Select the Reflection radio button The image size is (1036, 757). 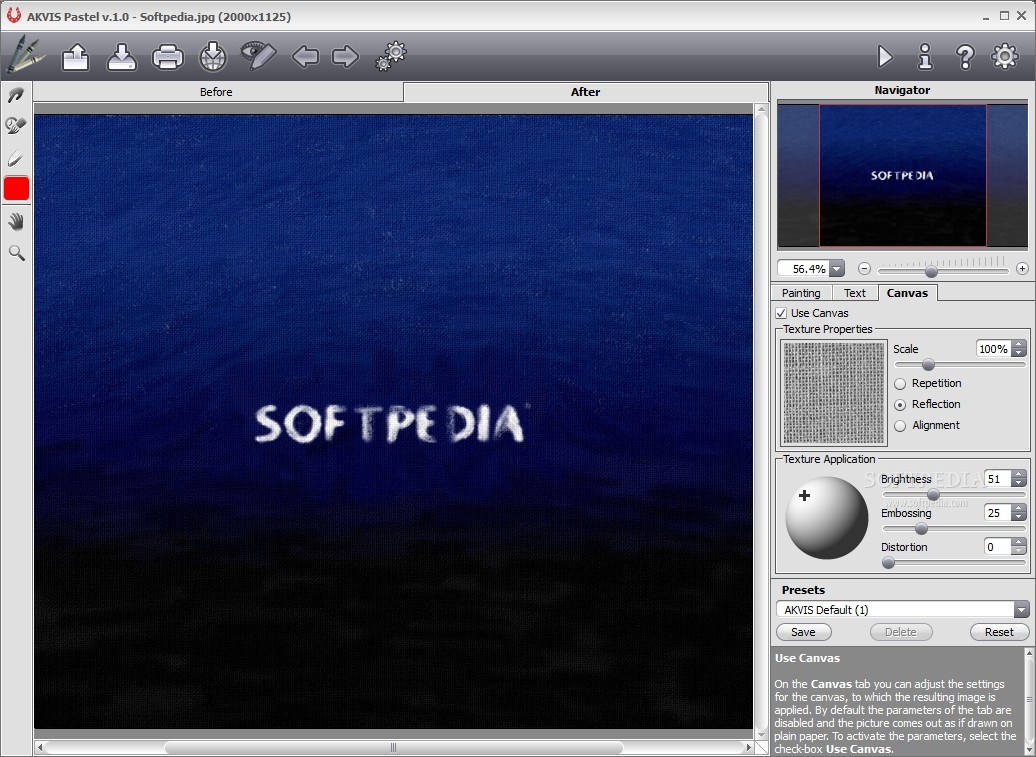(900, 405)
